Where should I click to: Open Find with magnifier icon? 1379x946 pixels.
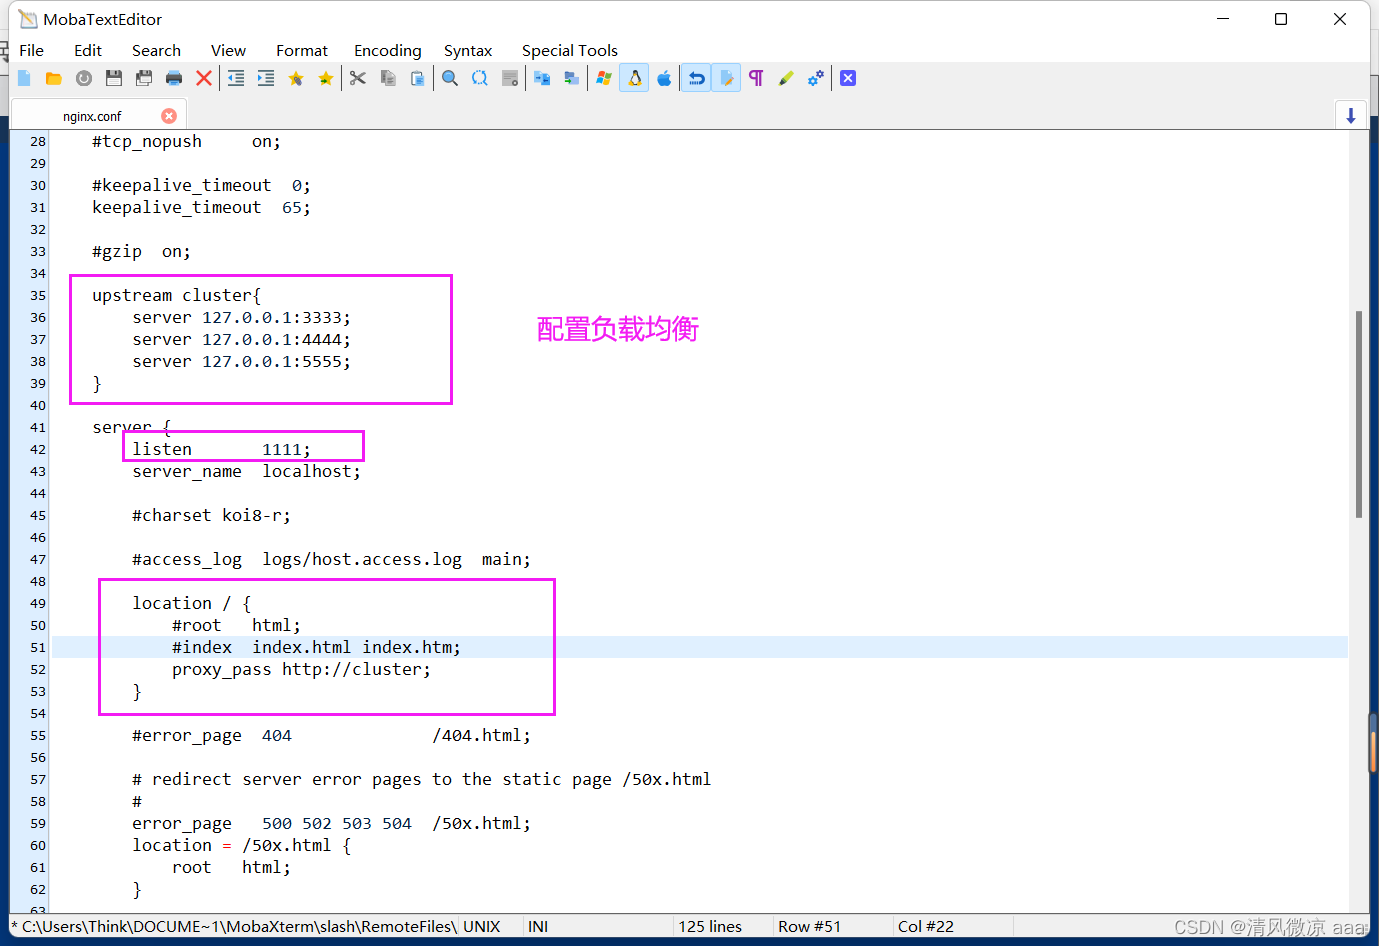point(450,78)
